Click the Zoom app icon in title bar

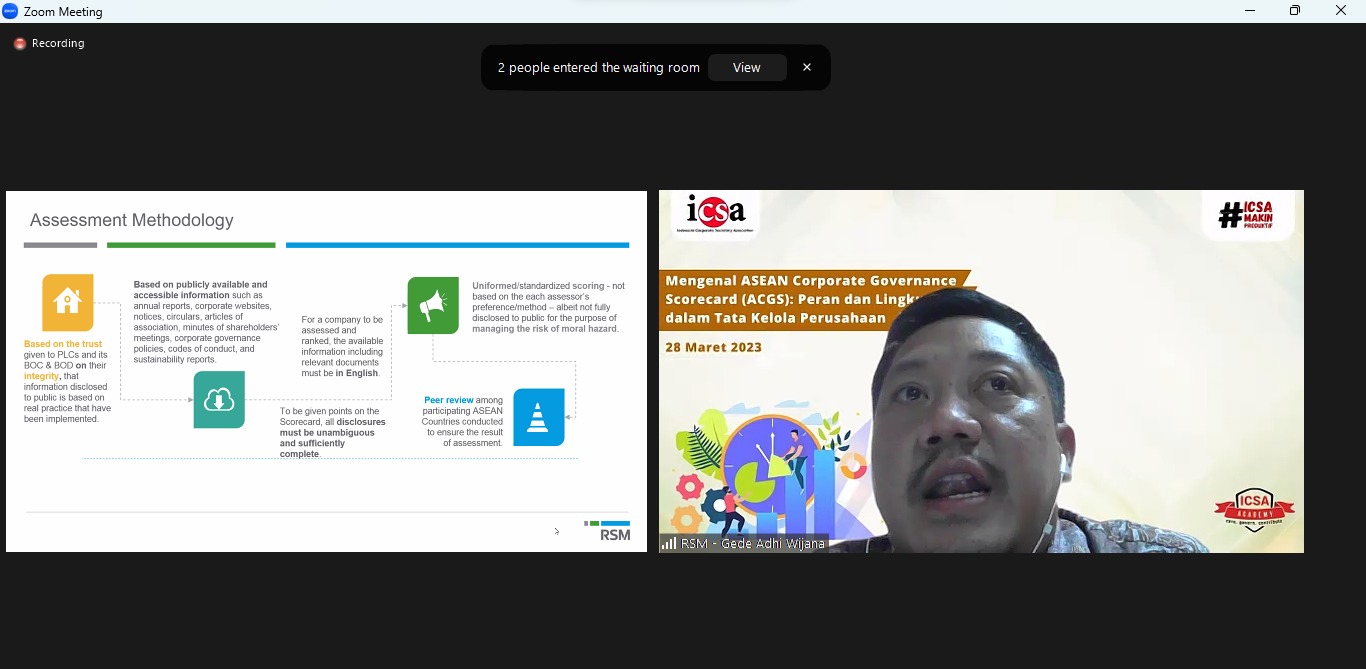click(11, 11)
